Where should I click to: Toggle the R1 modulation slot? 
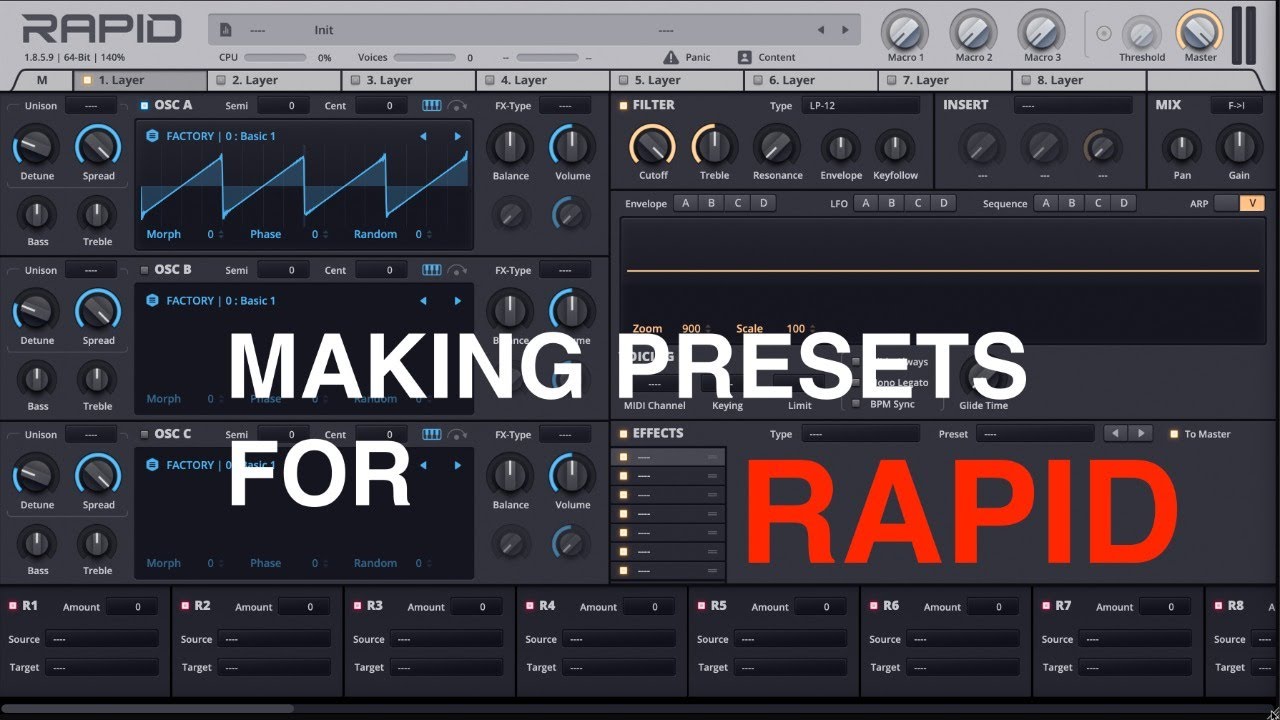pyautogui.click(x=13, y=606)
